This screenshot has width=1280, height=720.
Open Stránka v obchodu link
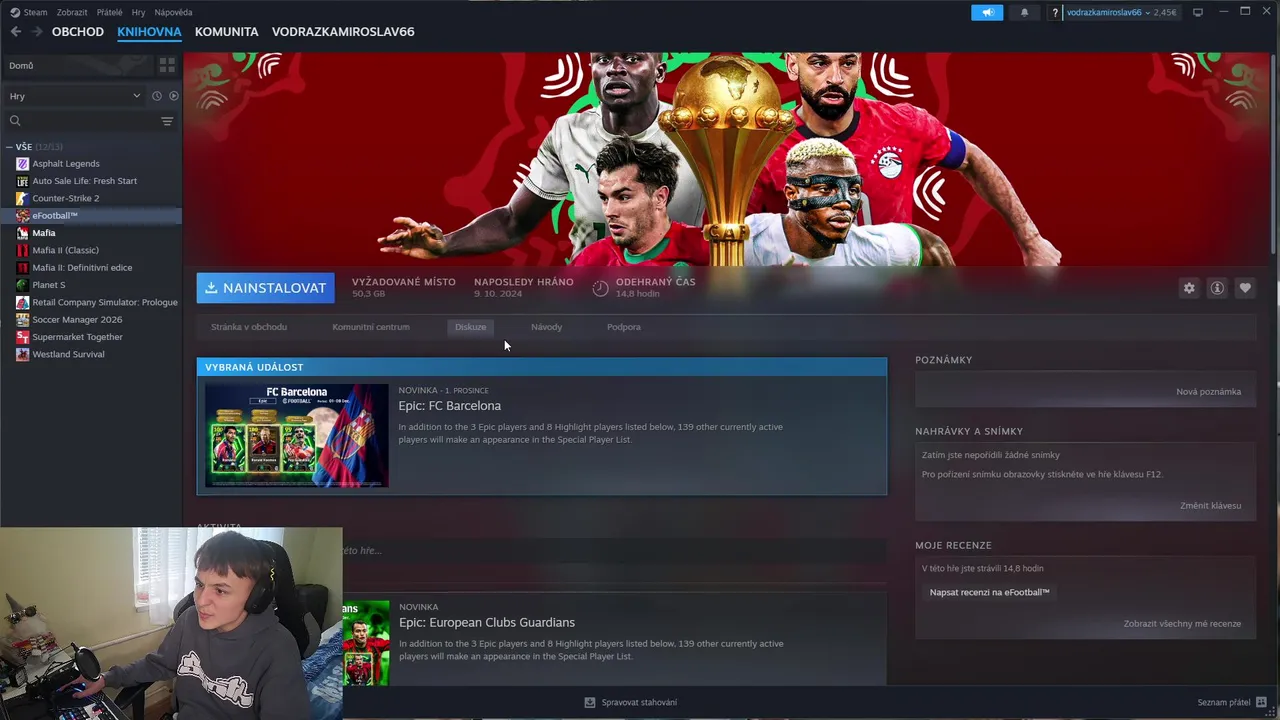pos(249,327)
